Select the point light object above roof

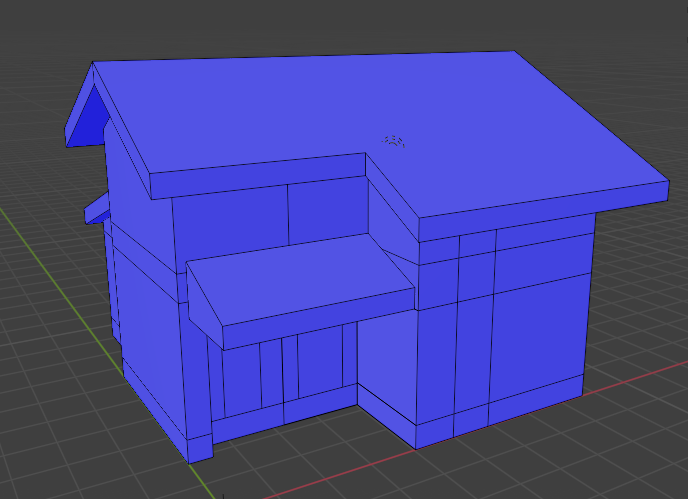click(x=393, y=141)
